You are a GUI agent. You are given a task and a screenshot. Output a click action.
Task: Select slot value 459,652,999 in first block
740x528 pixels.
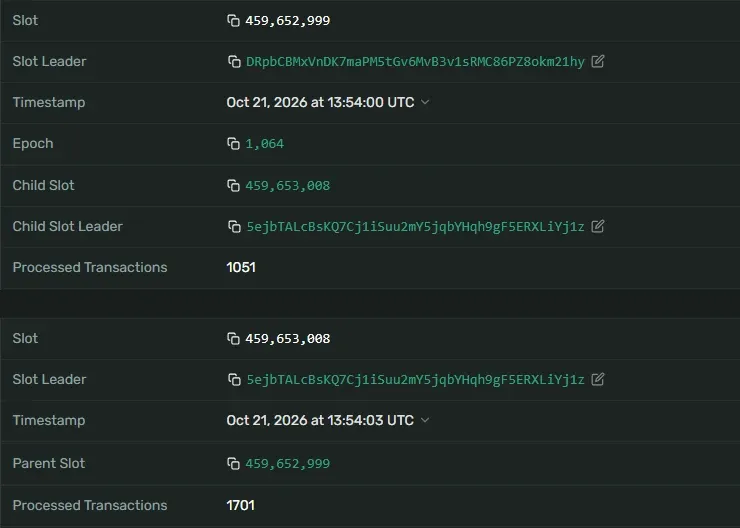point(287,21)
